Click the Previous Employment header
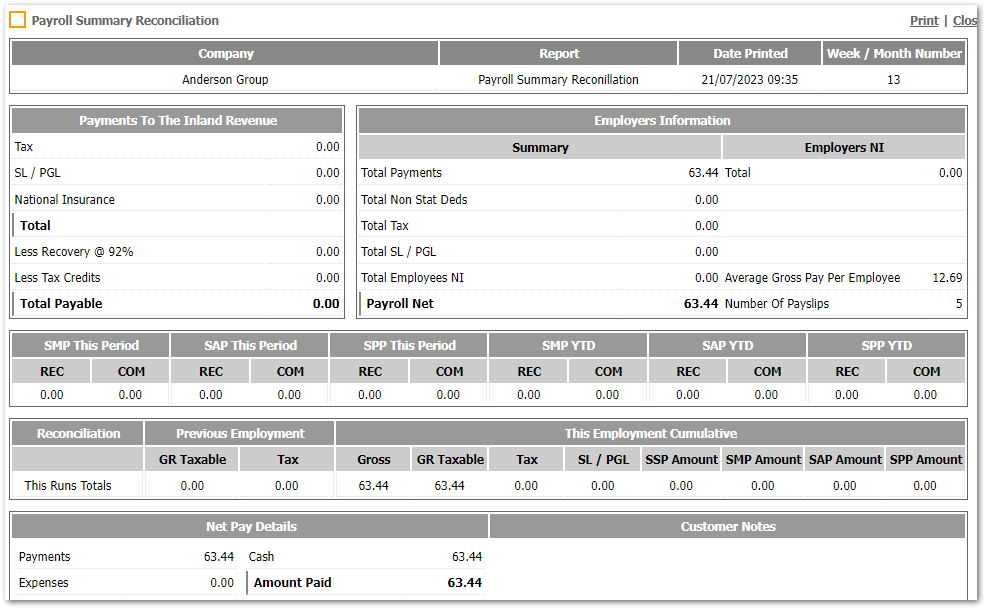Image resolution: width=986 pixels, height=609 pixels. tap(240, 434)
